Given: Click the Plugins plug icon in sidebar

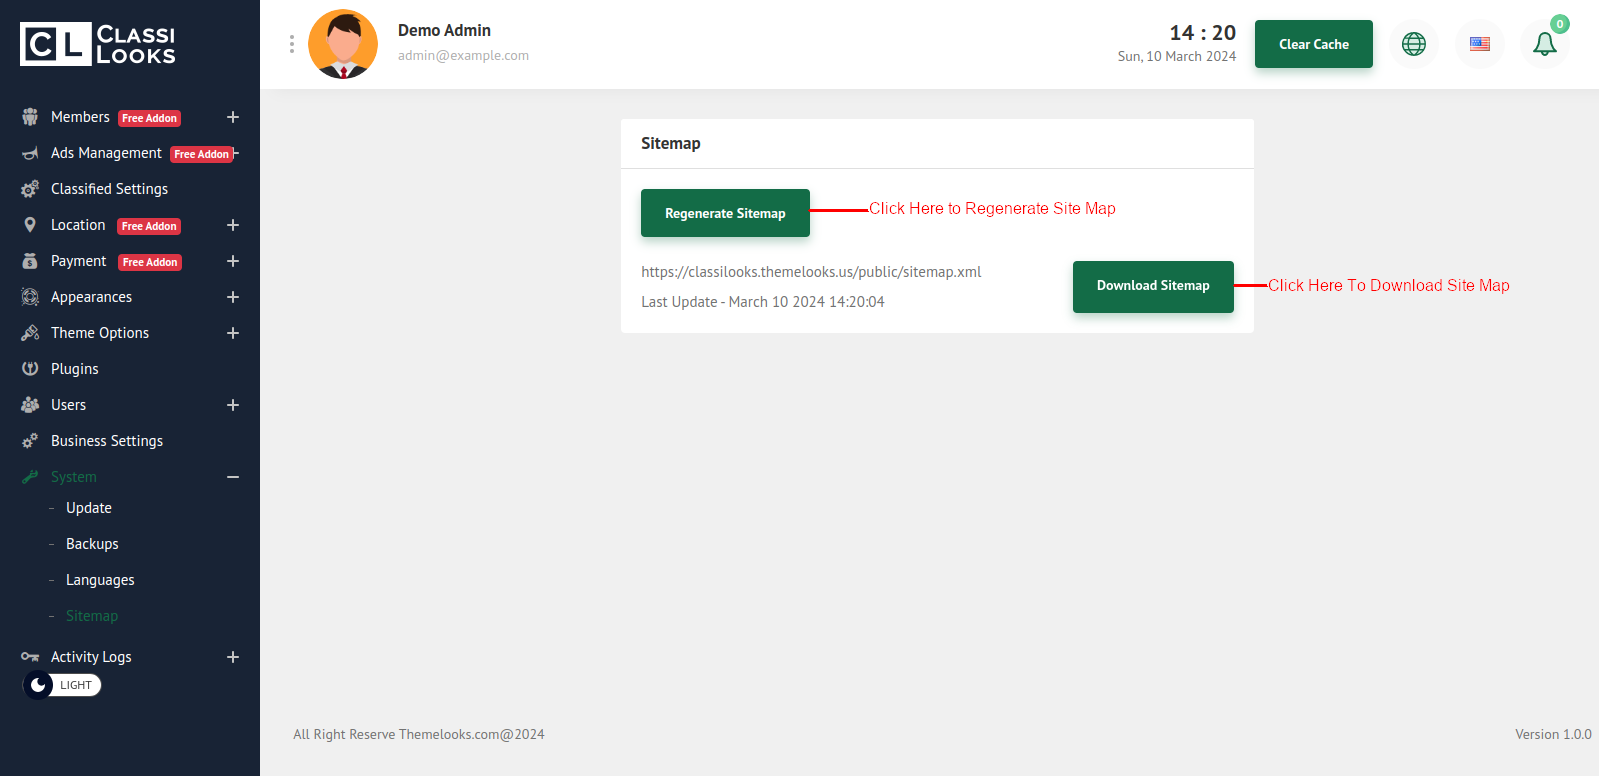Looking at the screenshot, I should [x=30, y=369].
